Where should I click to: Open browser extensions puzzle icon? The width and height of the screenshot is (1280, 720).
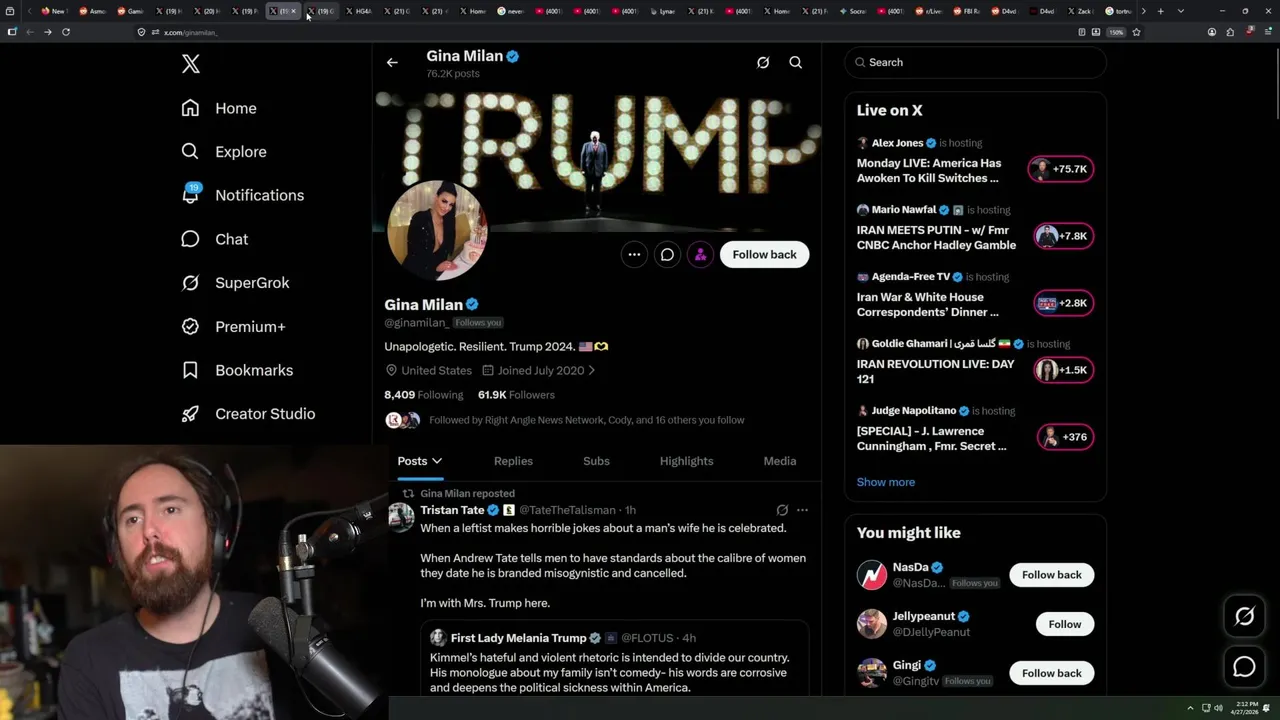(x=1230, y=32)
